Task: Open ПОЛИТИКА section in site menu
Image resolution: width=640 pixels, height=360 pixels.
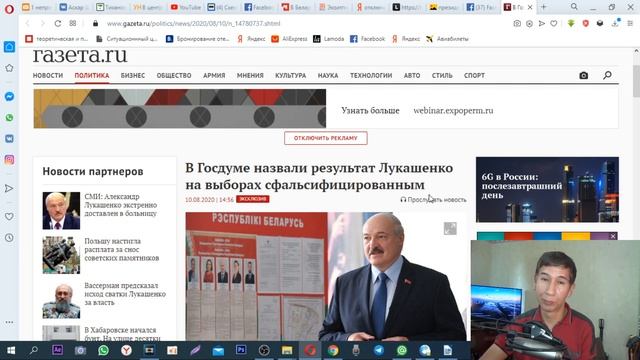Action: pos(92,76)
